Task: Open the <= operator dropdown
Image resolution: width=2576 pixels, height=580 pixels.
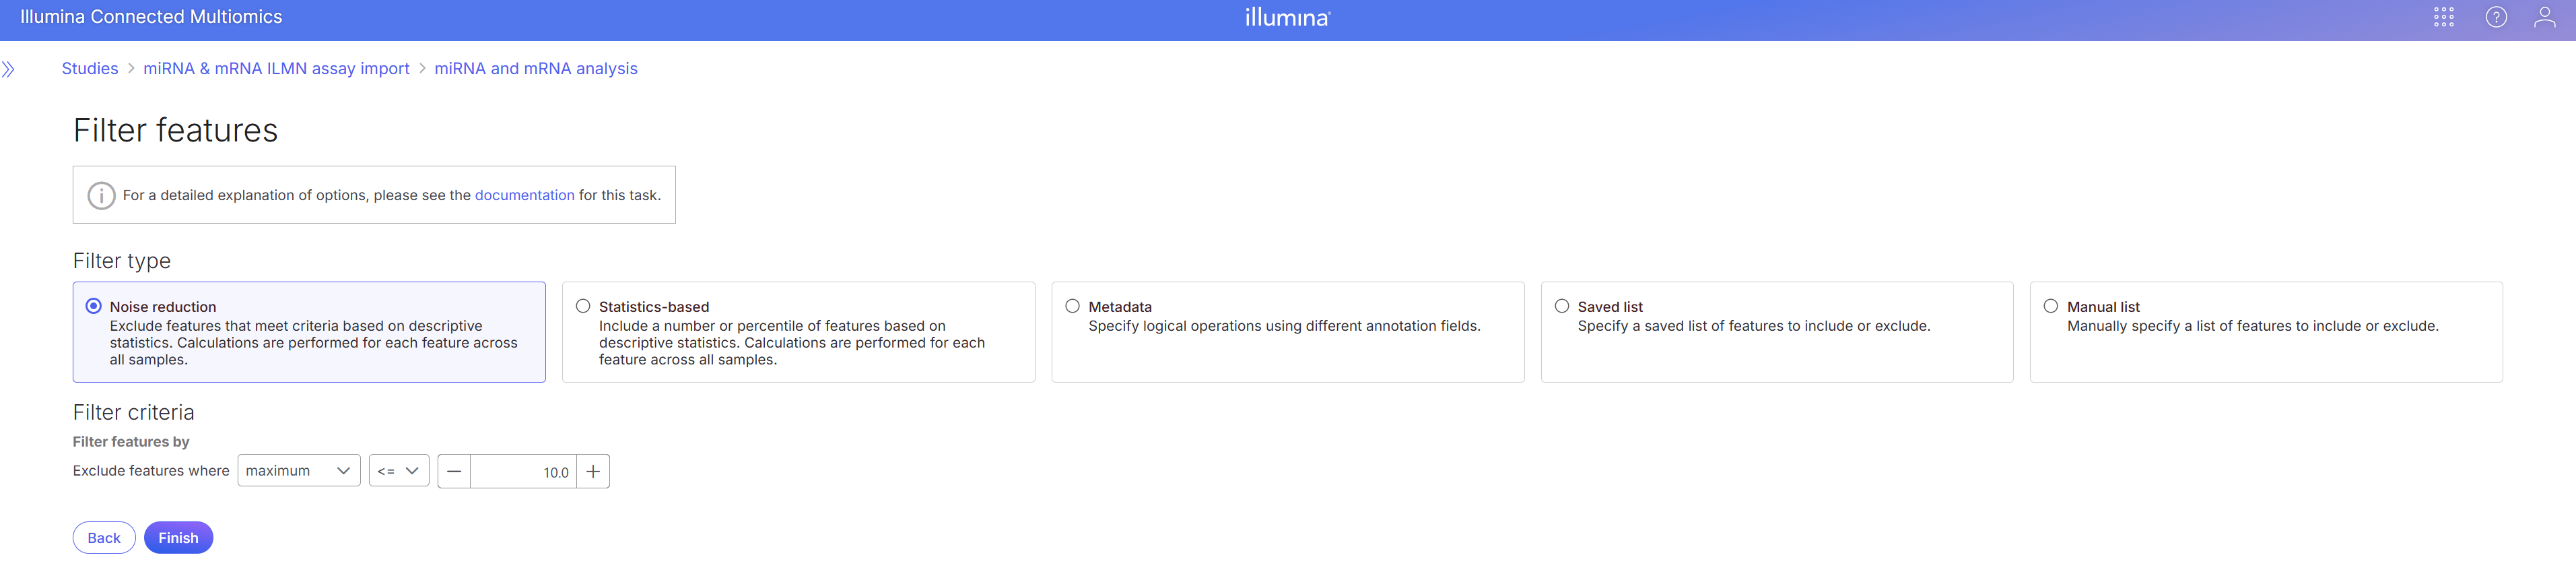Action: [x=398, y=471]
